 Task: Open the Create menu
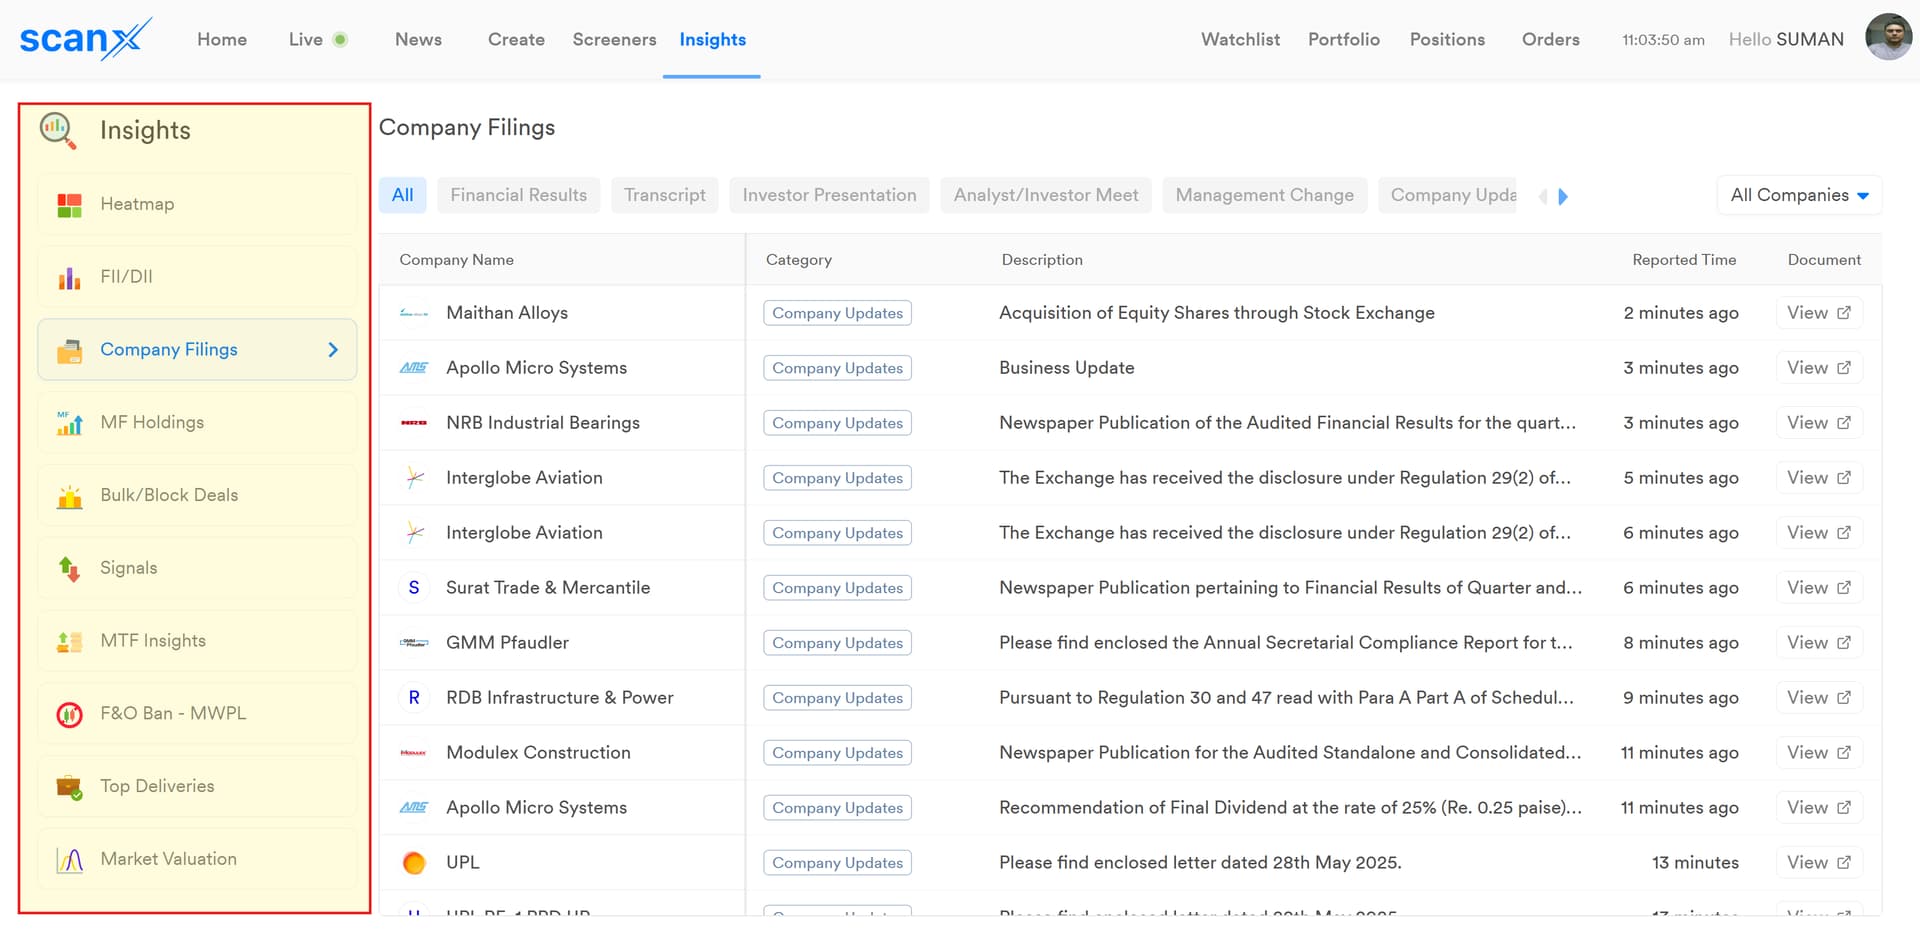[x=516, y=40]
